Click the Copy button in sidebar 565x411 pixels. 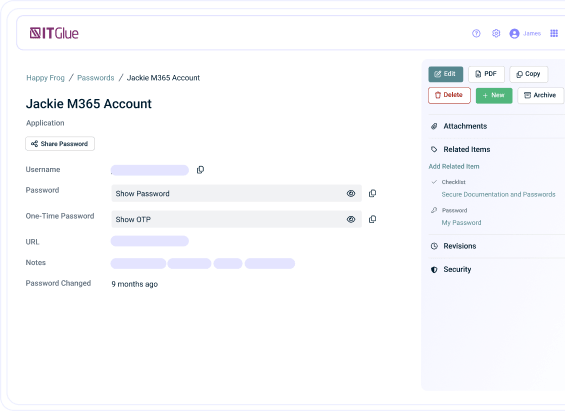pyautogui.click(x=529, y=74)
